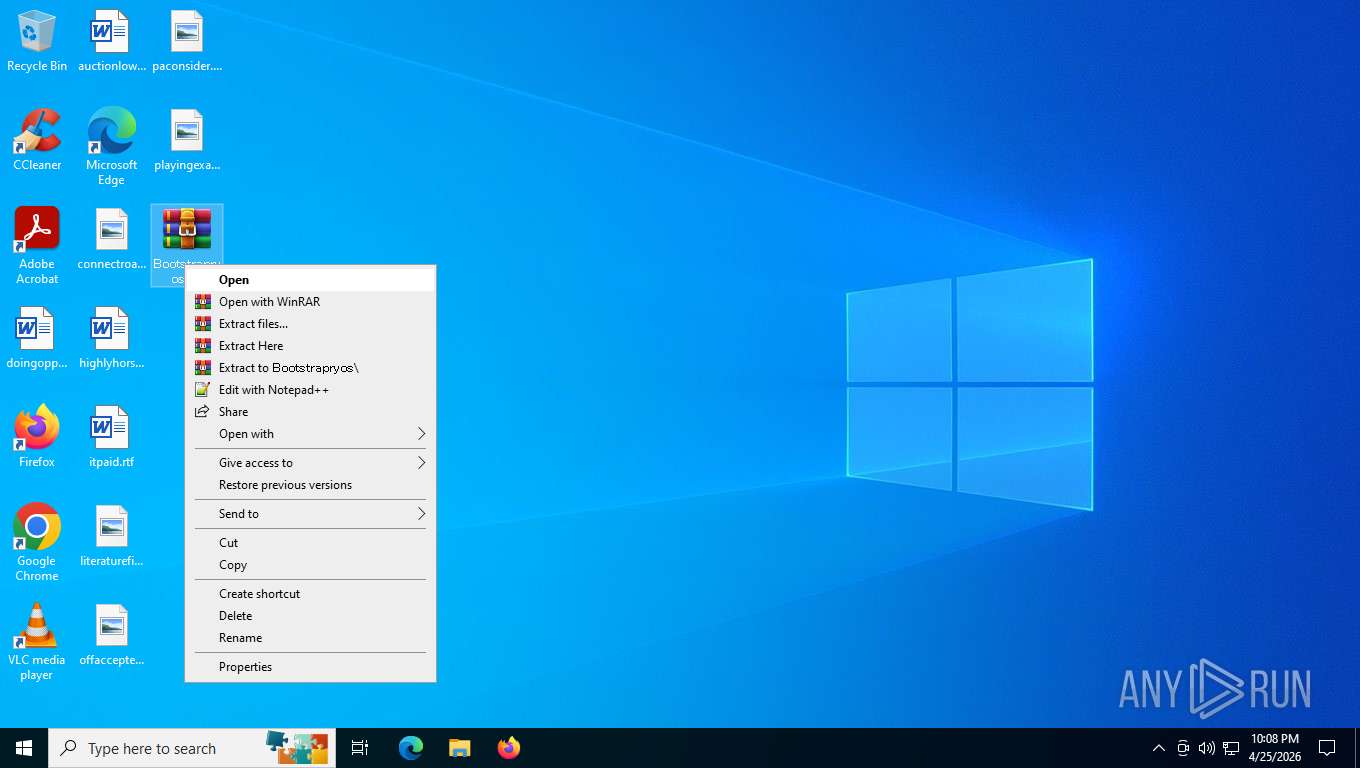Select the itpaid.rtf document icon

111,437
